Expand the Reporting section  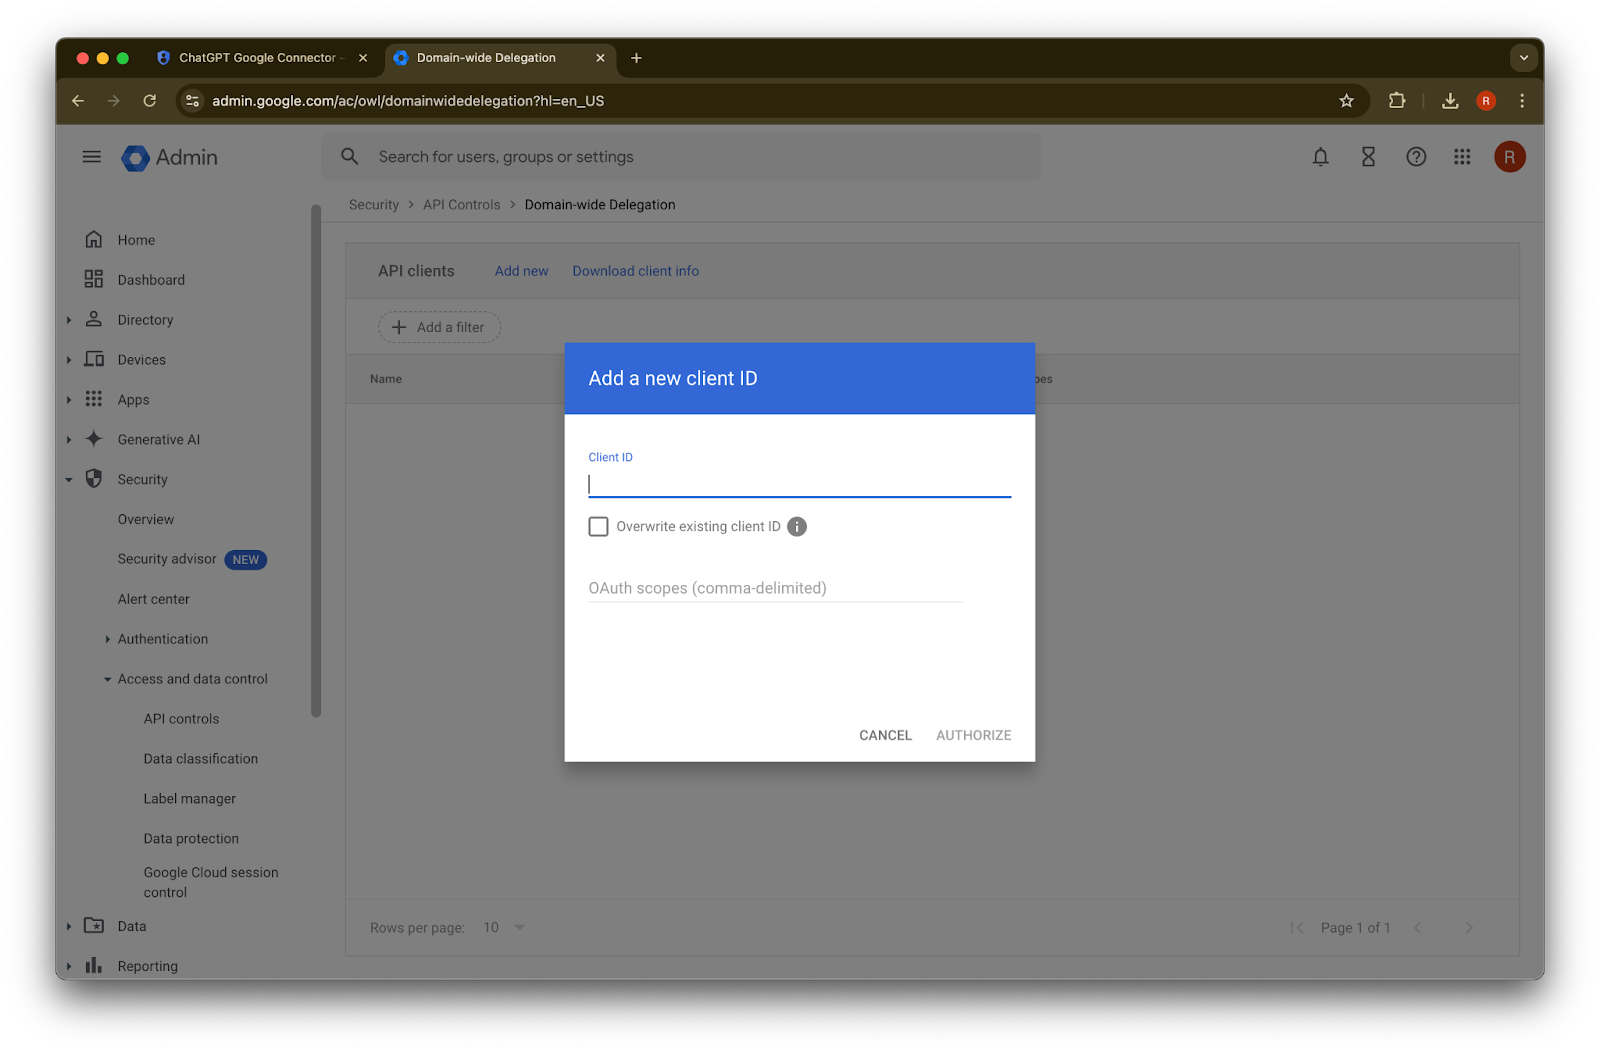(x=69, y=966)
